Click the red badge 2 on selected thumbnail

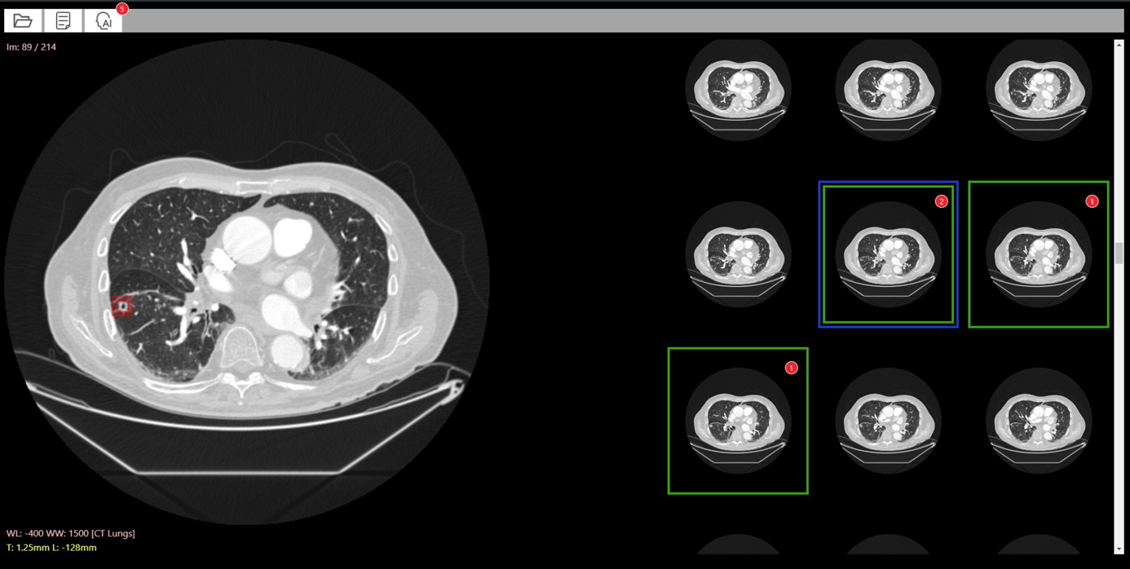[x=941, y=202]
